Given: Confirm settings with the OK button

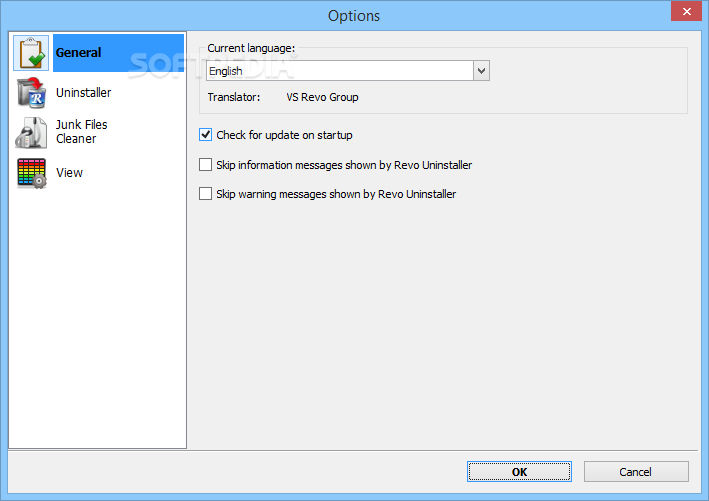Looking at the screenshot, I should tap(519, 472).
